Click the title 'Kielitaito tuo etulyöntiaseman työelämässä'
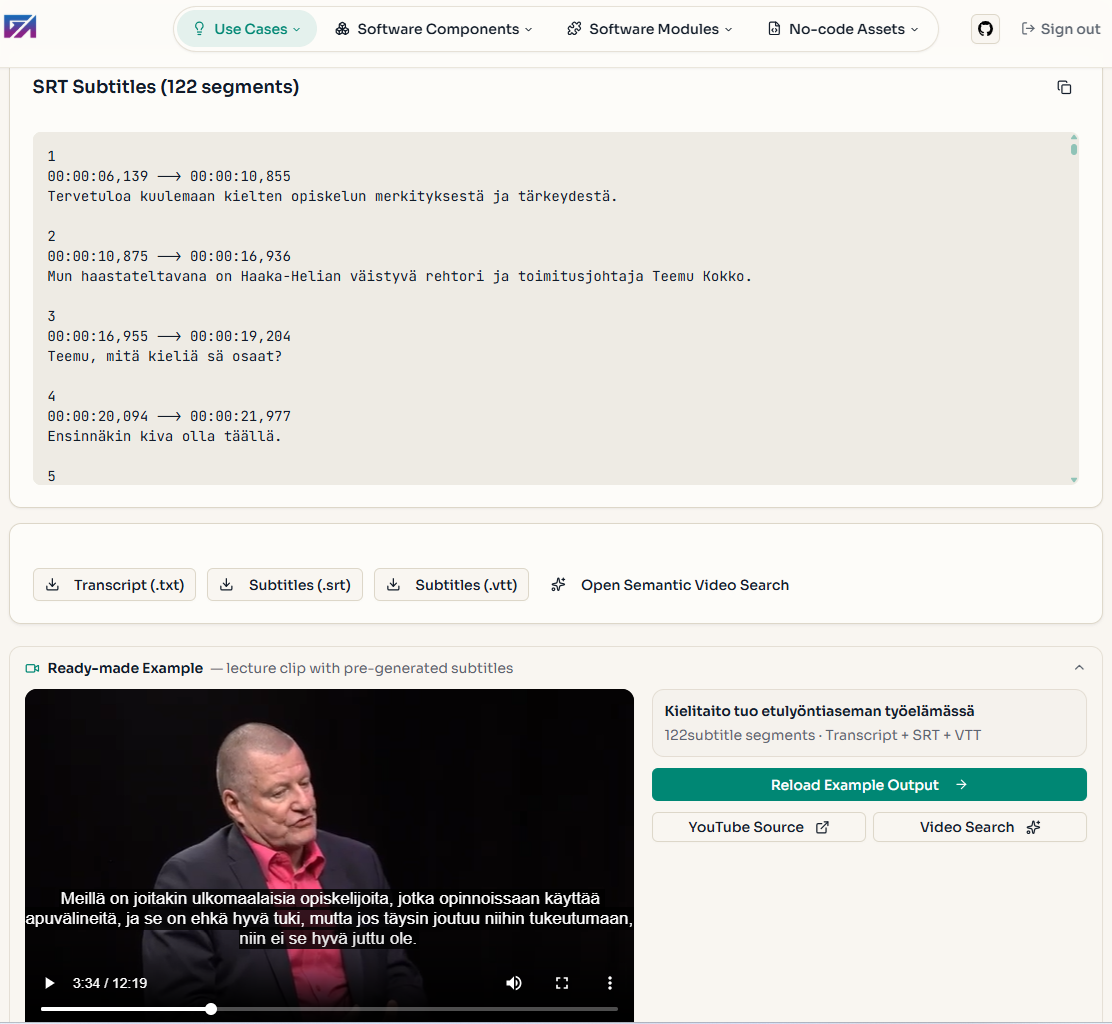The image size is (1112, 1024). point(819,711)
